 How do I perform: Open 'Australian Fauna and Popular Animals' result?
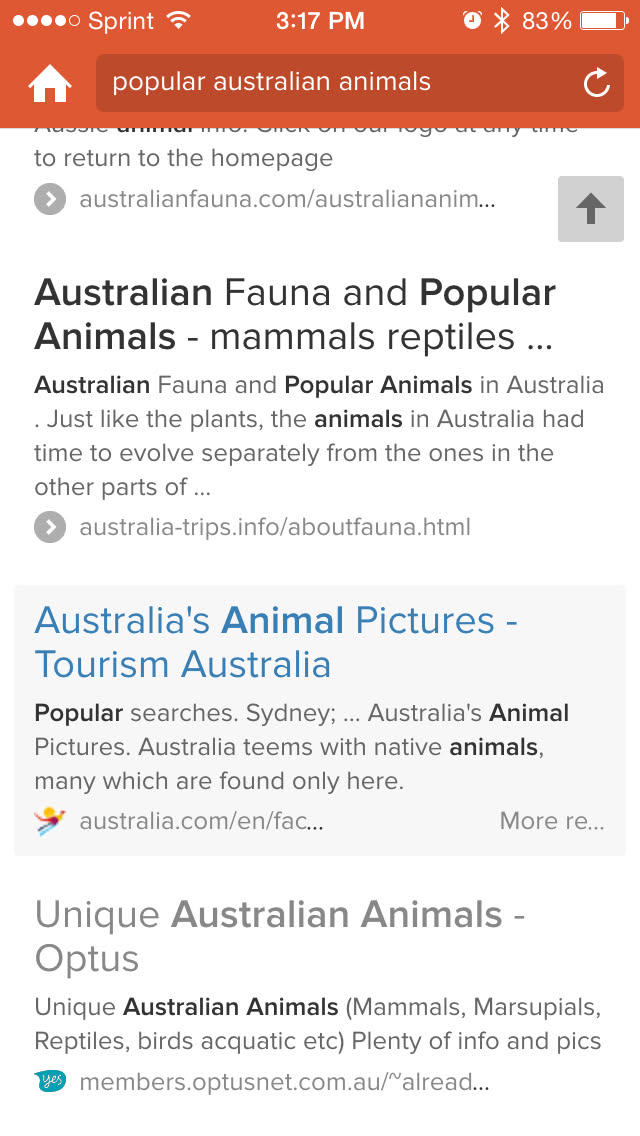tap(295, 315)
